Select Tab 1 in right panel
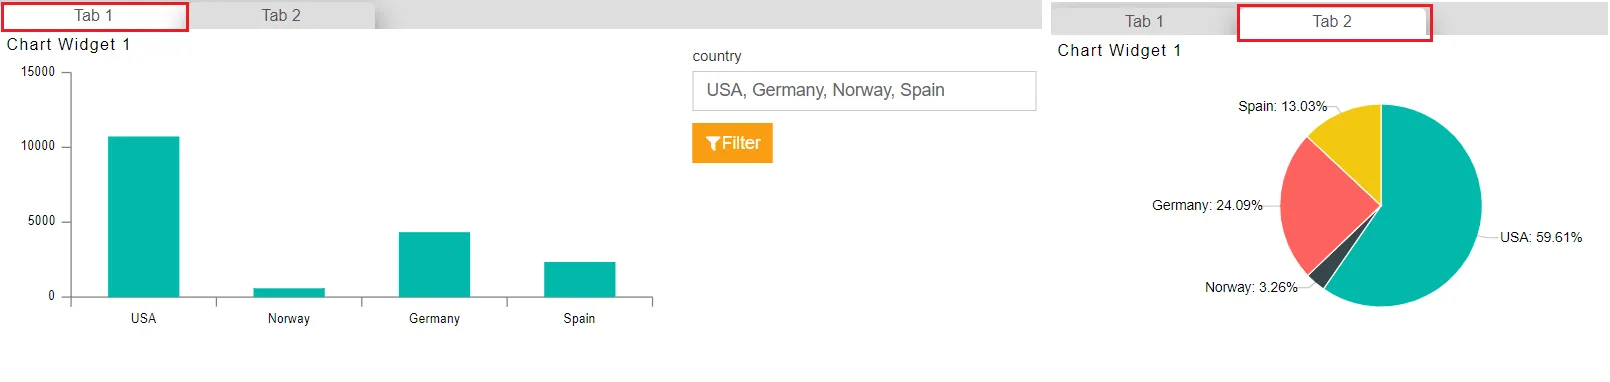The height and width of the screenshot is (382, 1610). 1144,21
